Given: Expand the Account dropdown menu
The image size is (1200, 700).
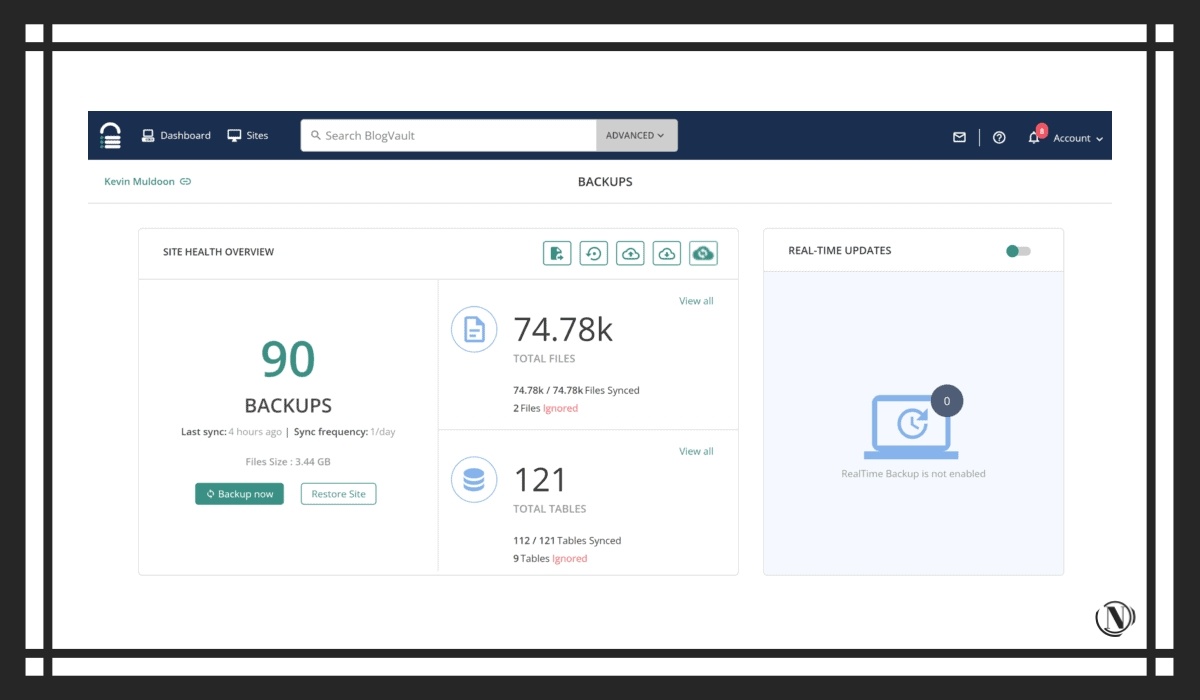Looking at the screenshot, I should pos(1078,138).
